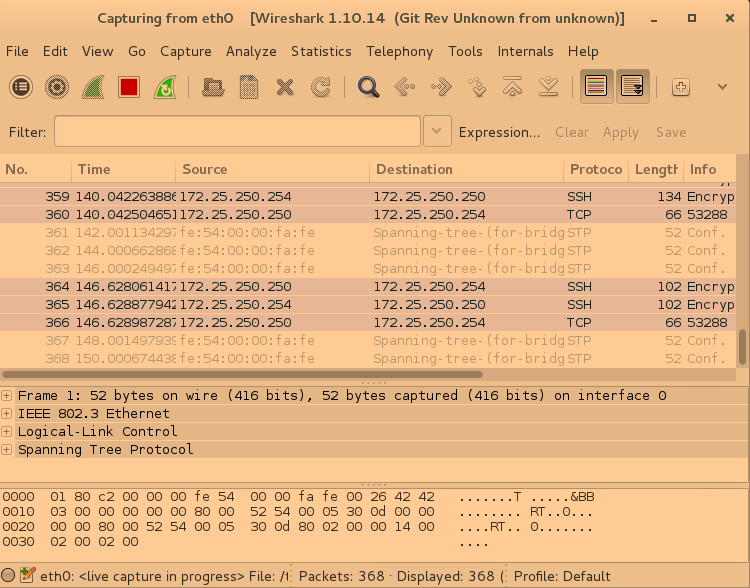Open capture options from the toolbar
The height and width of the screenshot is (588, 750).
pos(57,87)
